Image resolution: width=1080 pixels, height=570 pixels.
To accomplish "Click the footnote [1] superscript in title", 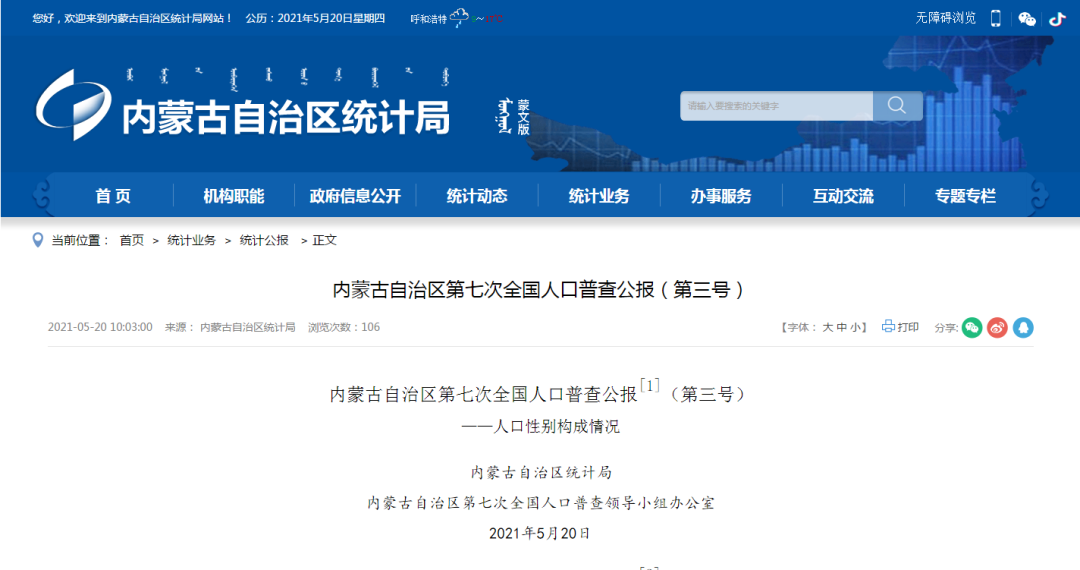I will pyautogui.click(x=650, y=386).
